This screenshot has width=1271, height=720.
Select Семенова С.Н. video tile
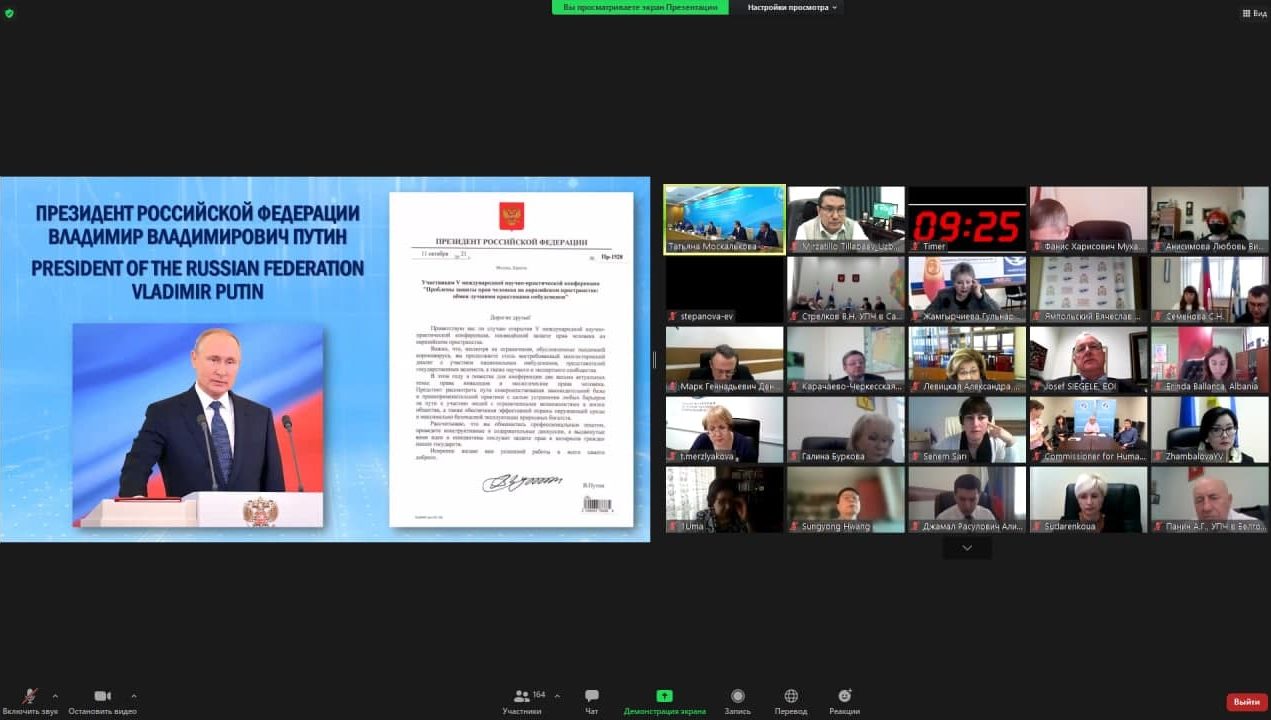tap(1210, 289)
